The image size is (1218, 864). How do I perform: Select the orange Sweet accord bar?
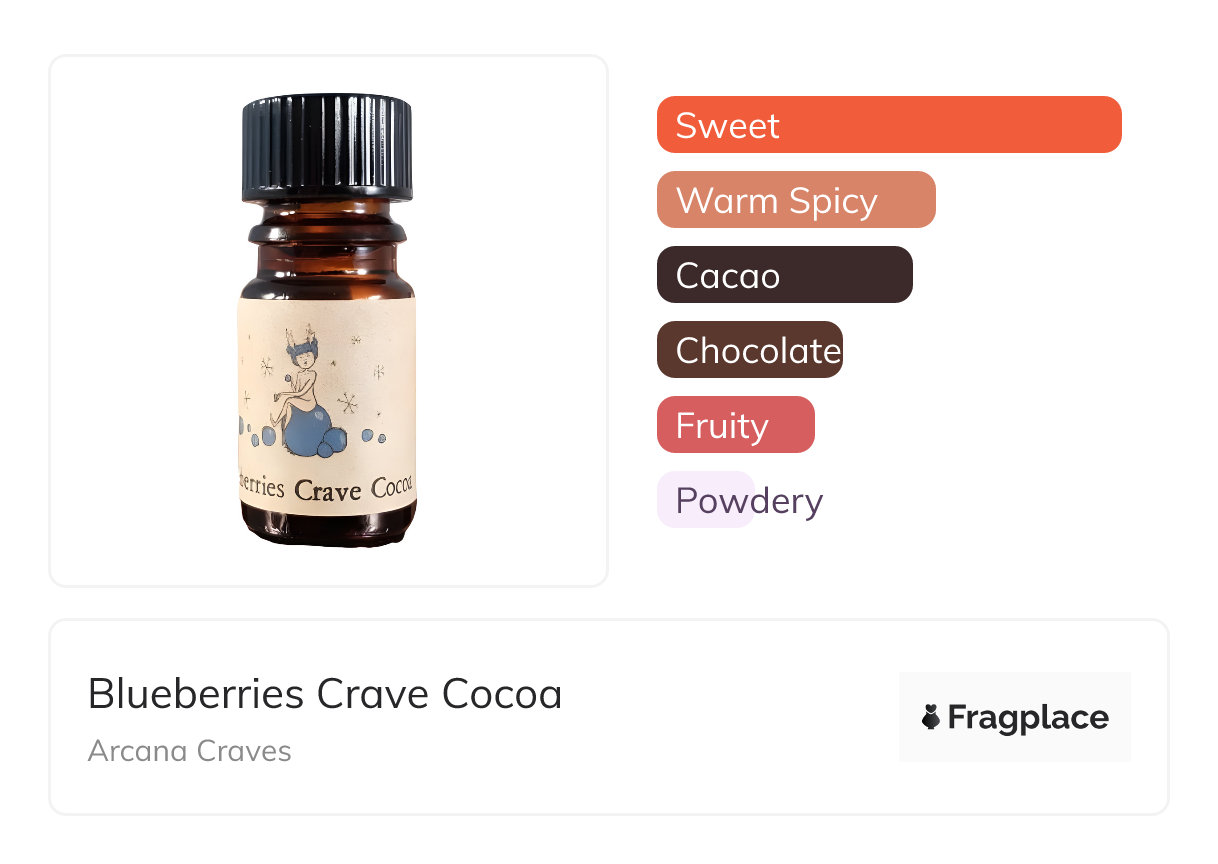(x=889, y=125)
